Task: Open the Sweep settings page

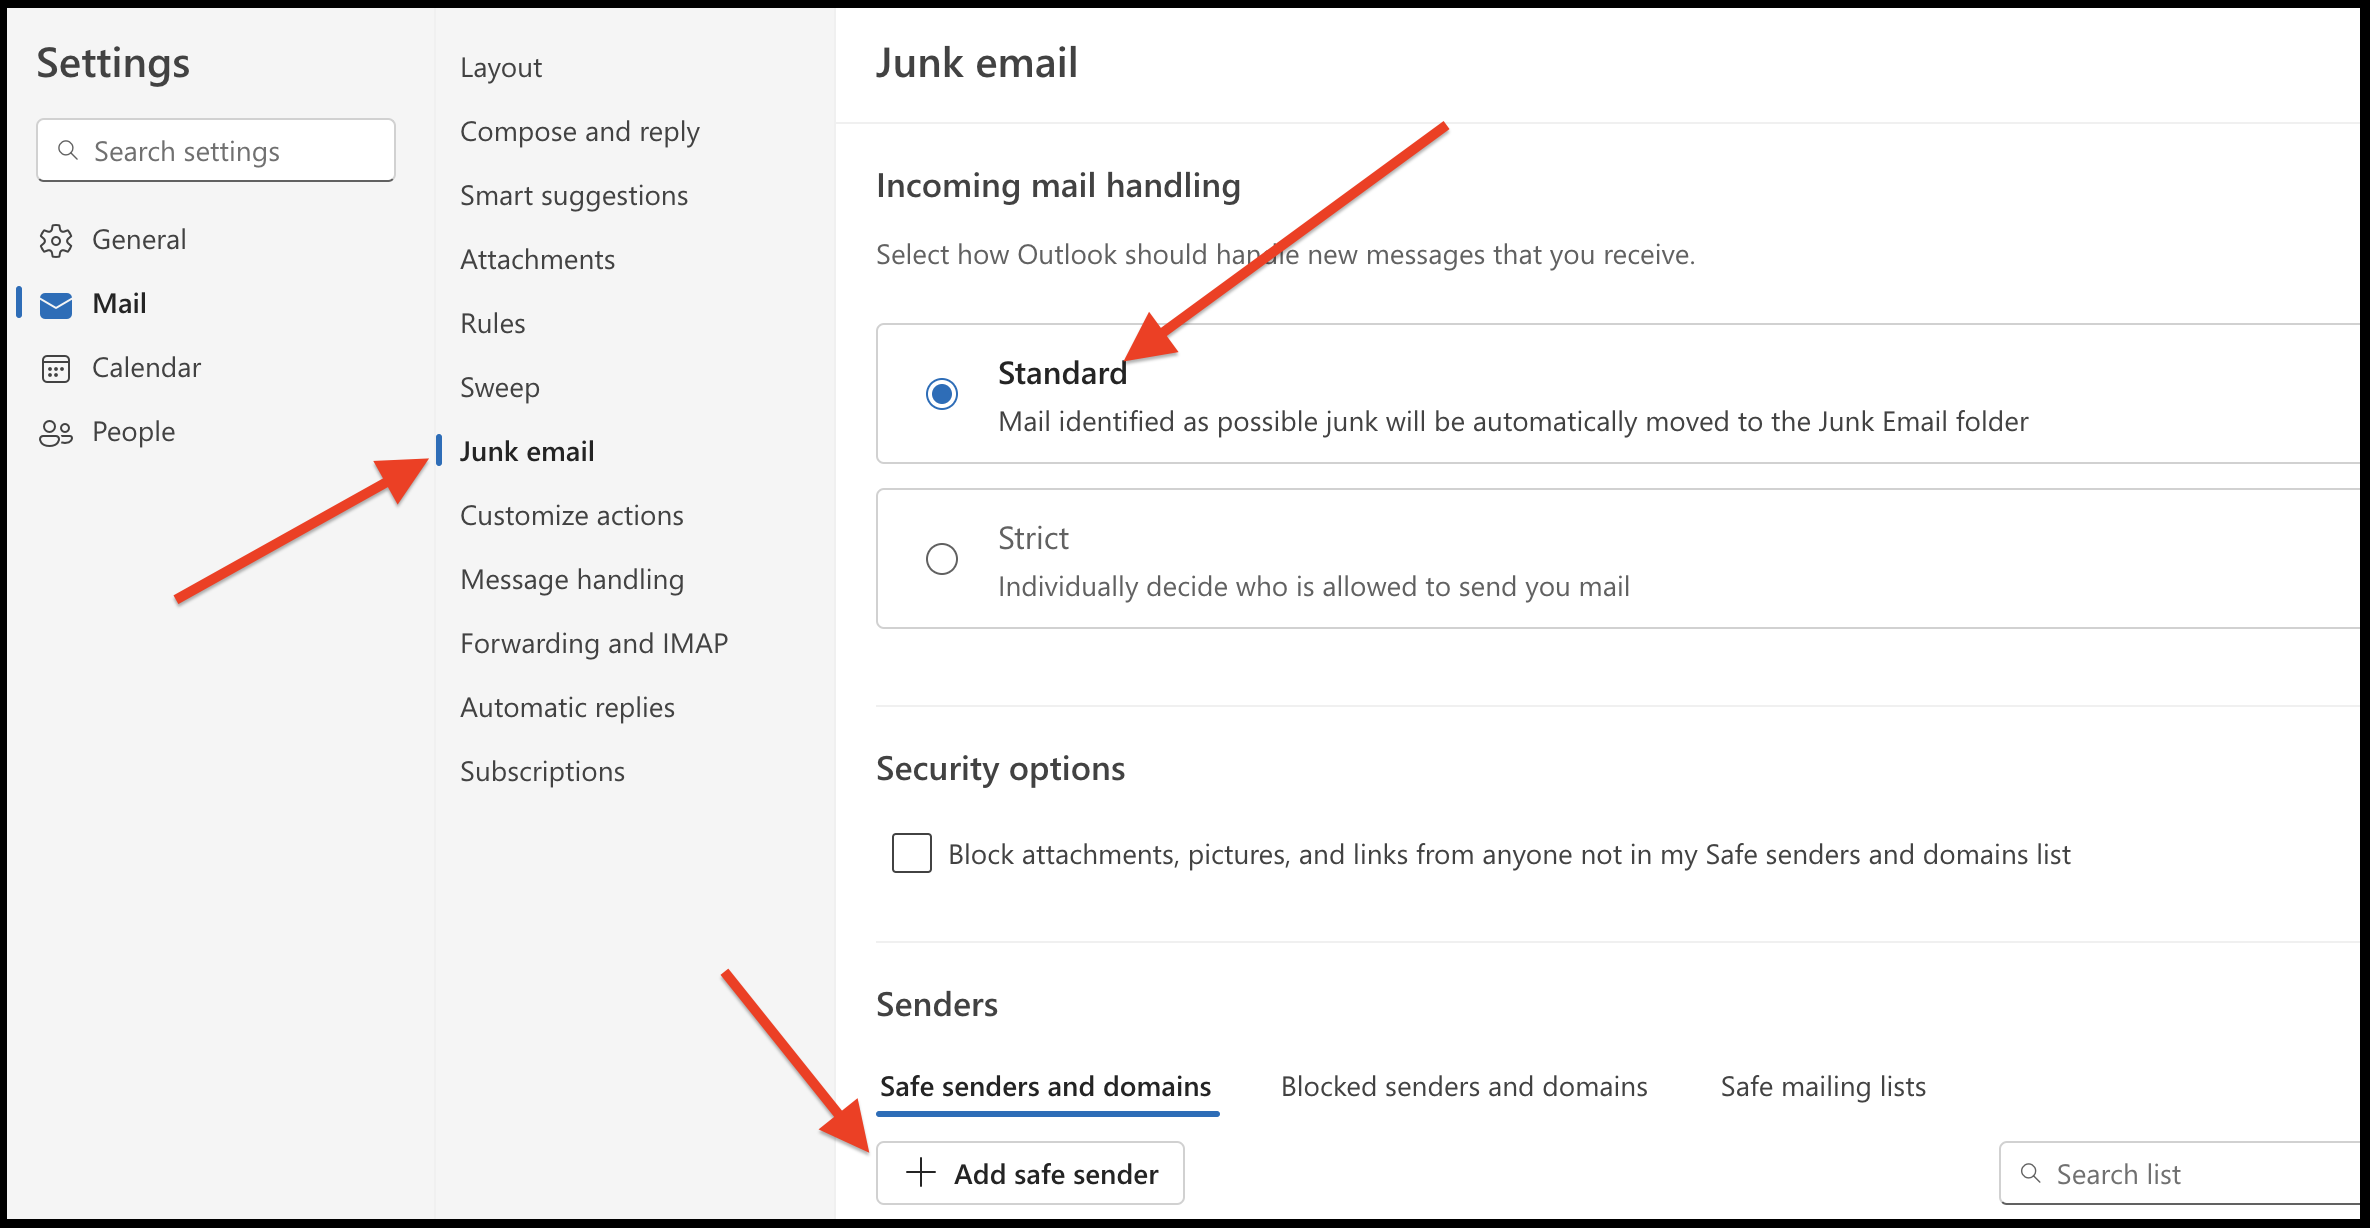Action: 500,387
